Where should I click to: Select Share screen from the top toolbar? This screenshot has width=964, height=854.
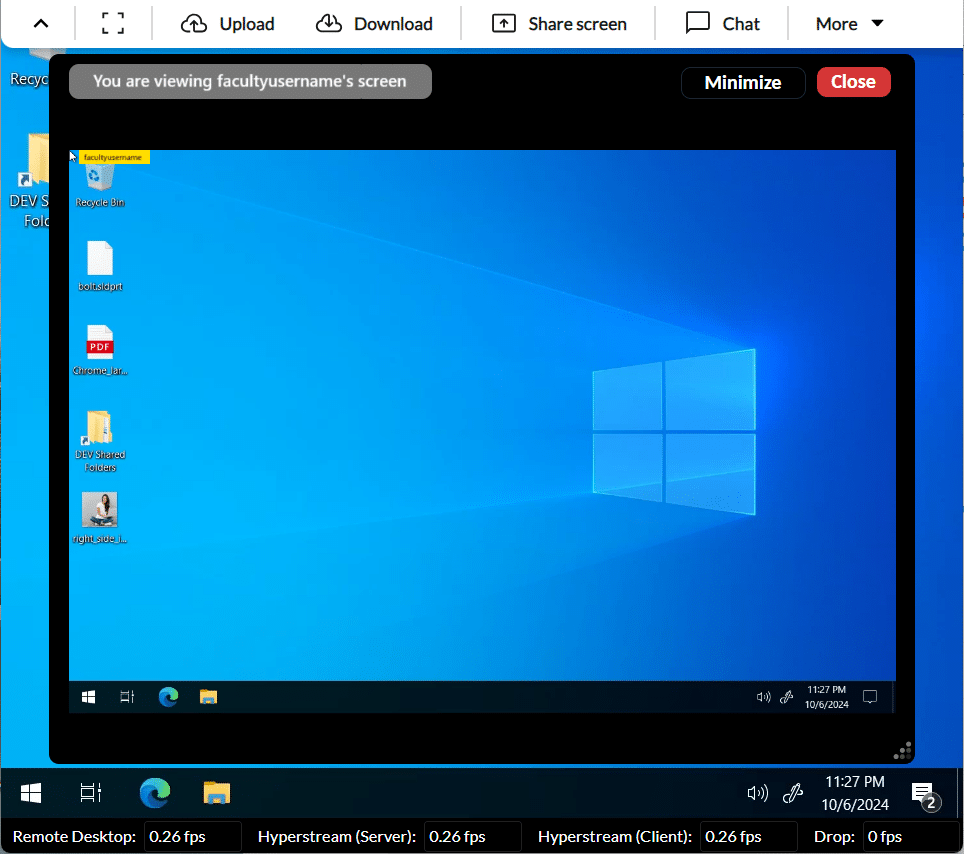(x=558, y=23)
